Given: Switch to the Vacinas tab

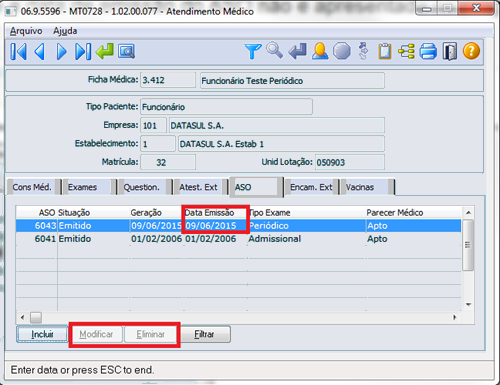Looking at the screenshot, I should click(367, 187).
